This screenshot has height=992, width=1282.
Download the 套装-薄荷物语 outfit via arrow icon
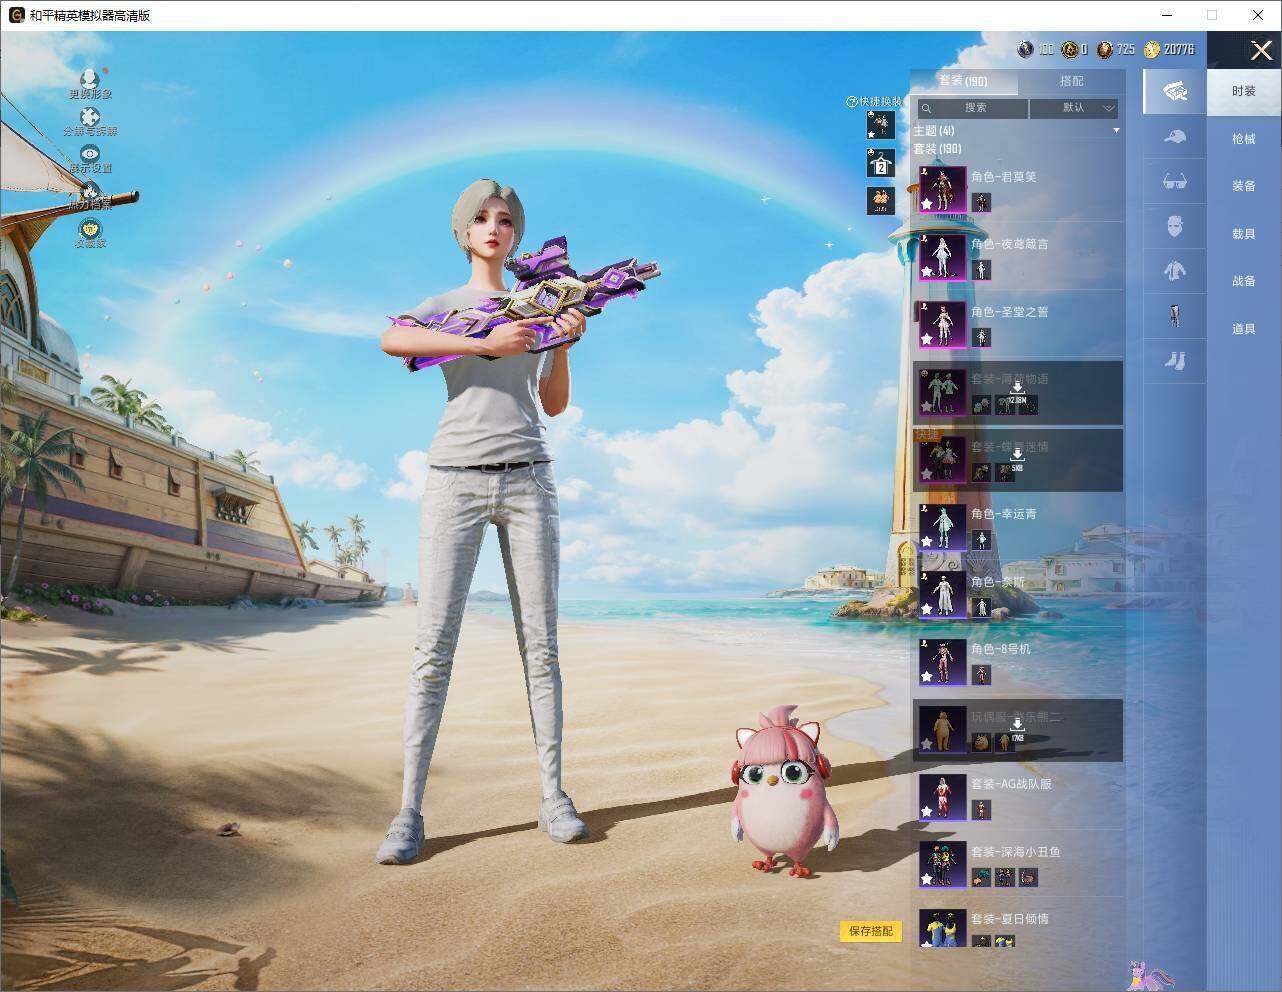coord(1017,387)
